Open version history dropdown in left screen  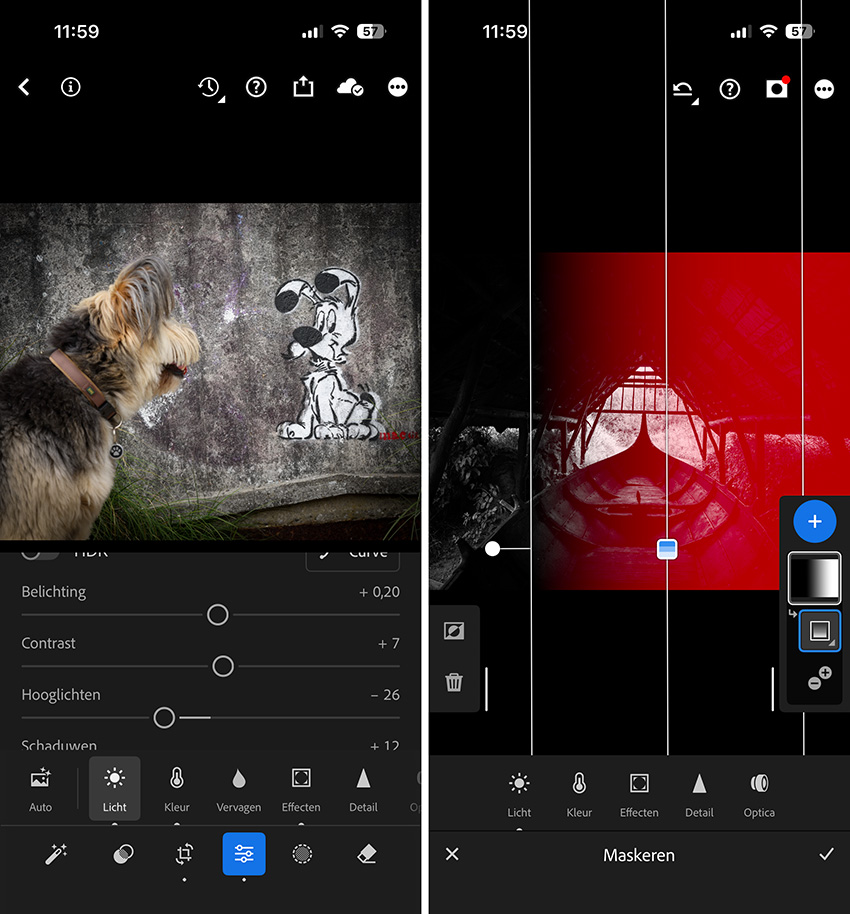(210, 88)
